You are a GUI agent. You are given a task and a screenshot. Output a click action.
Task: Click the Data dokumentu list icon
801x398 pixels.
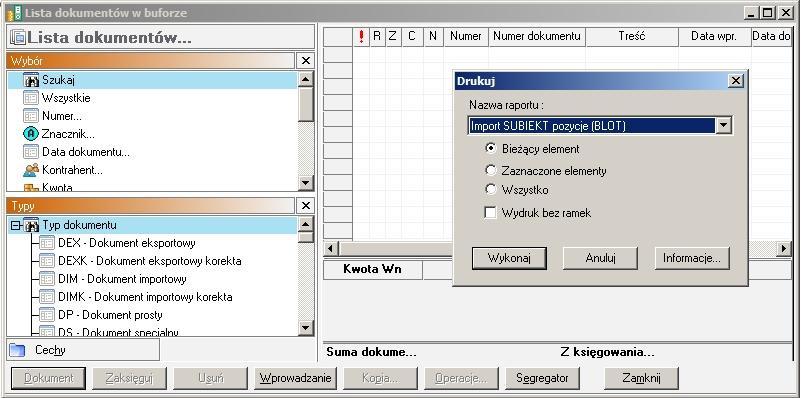click(31, 152)
